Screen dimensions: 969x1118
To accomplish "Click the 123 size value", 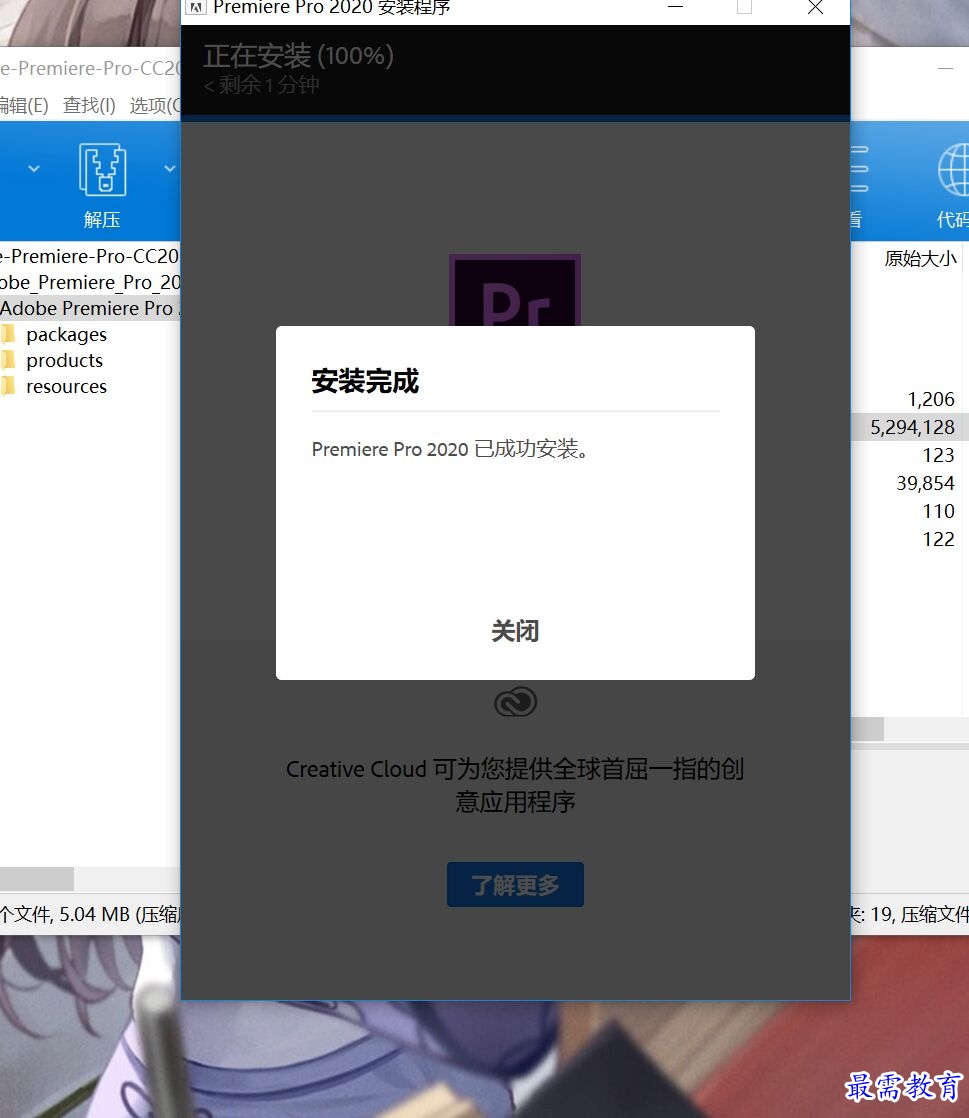I will click(938, 455).
